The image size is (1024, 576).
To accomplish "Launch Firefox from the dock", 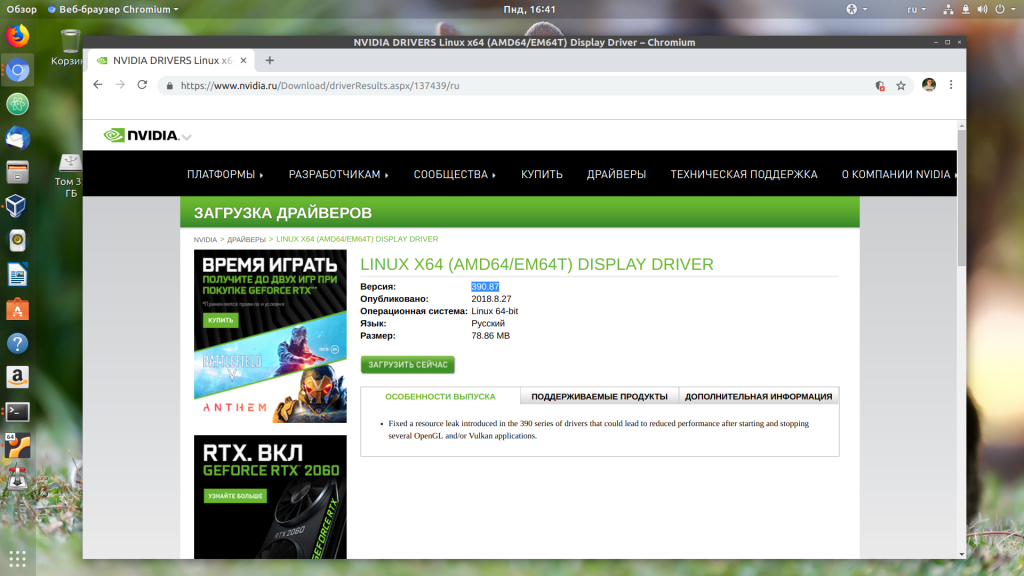I will point(17,36).
